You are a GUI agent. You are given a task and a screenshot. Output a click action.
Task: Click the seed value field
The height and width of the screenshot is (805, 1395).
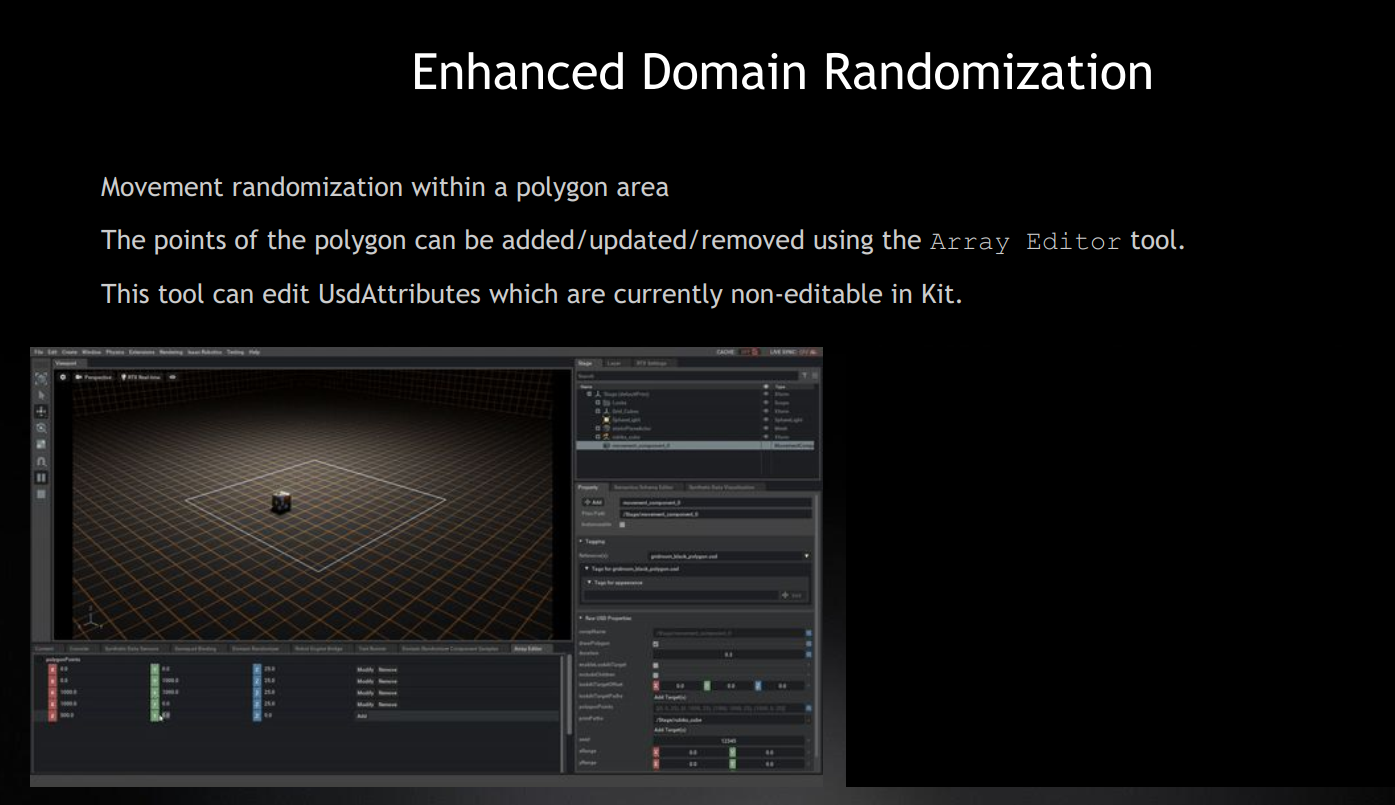click(x=729, y=741)
